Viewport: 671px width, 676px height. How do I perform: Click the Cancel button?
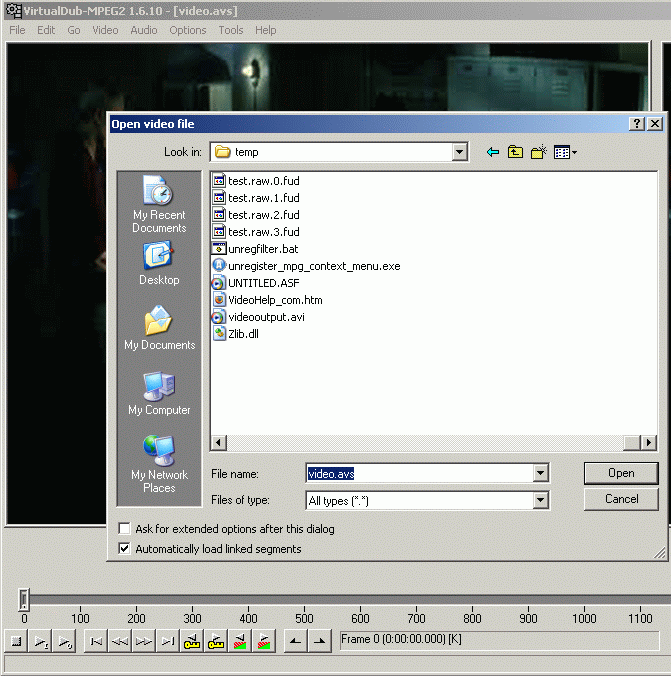click(x=621, y=499)
